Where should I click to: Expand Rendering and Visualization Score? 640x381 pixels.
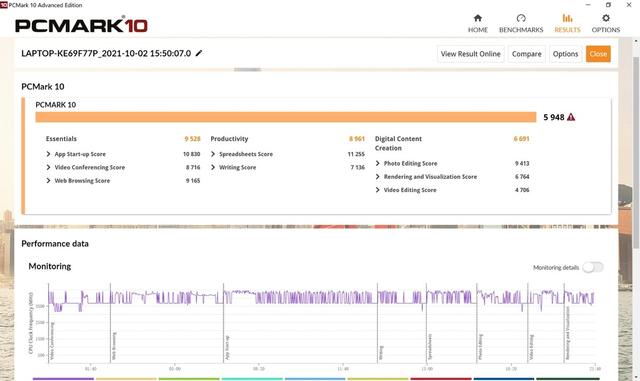452,176
